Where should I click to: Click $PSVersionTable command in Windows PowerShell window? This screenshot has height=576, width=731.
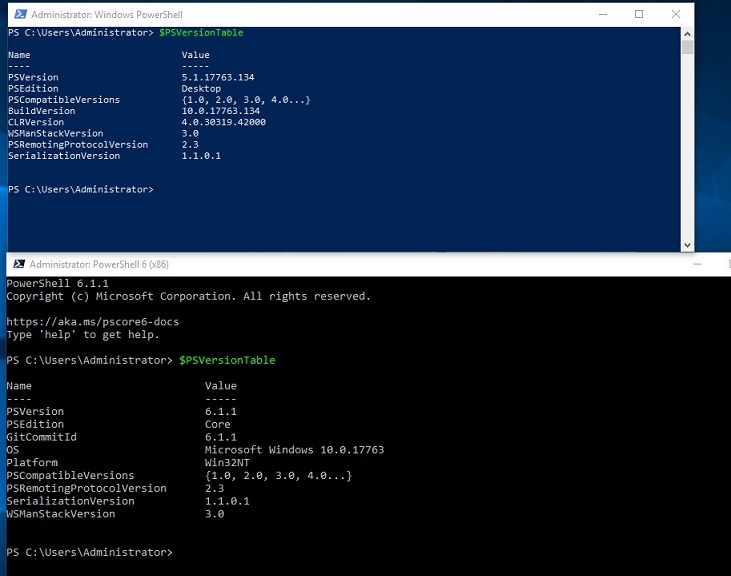(x=201, y=33)
